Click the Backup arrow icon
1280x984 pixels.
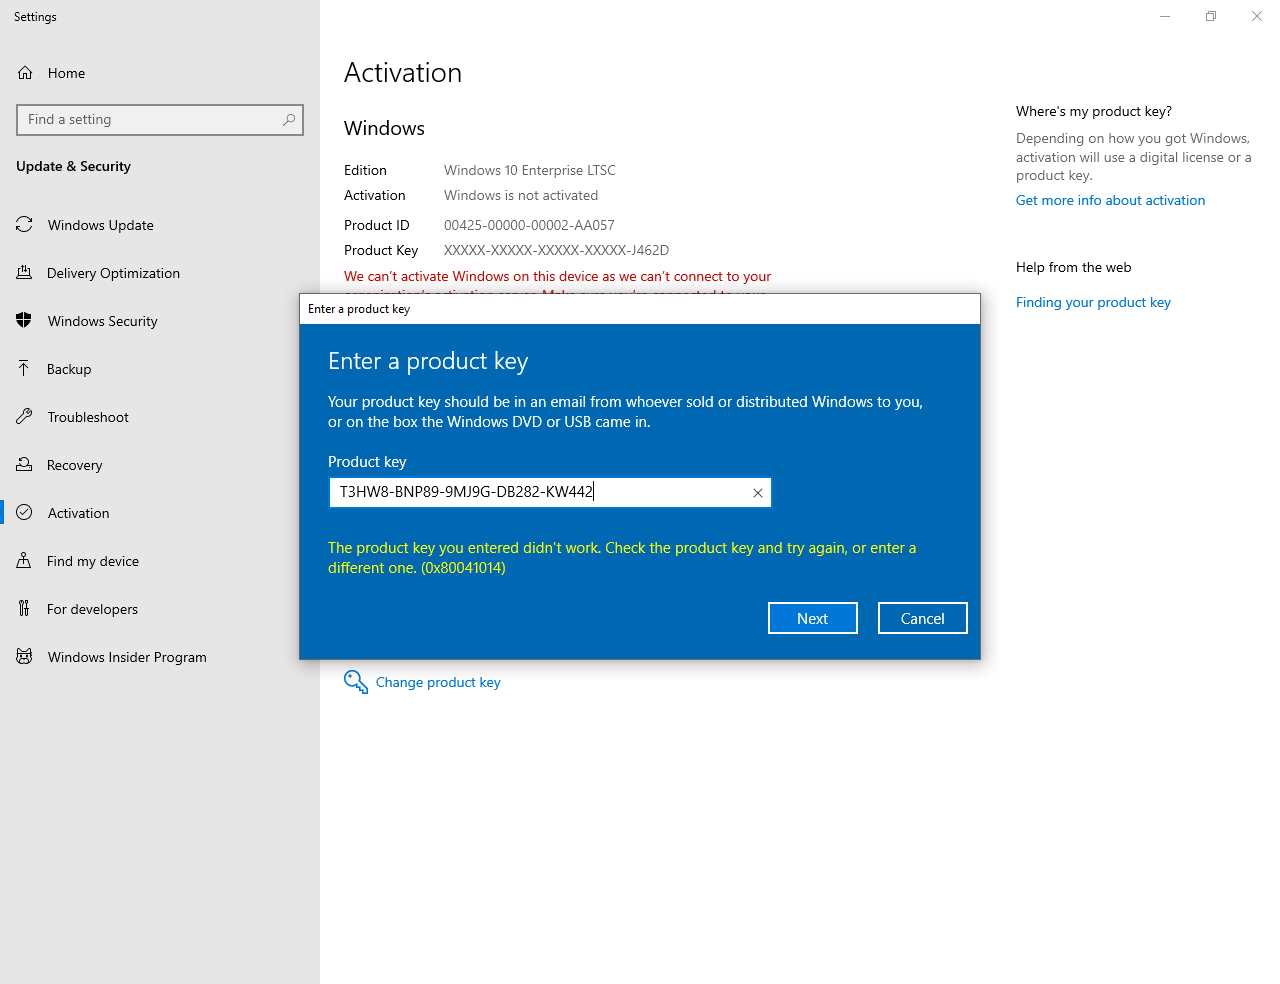(x=25, y=369)
